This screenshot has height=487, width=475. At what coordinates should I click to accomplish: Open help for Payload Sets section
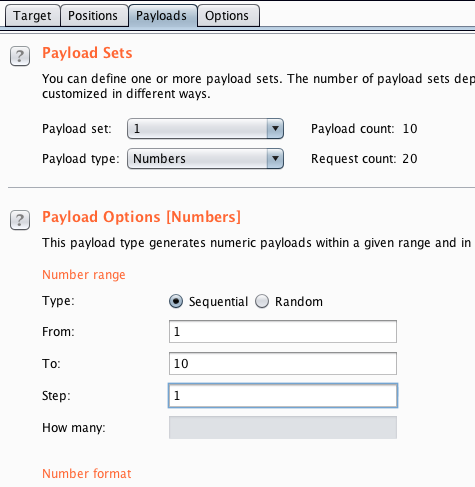tap(20, 56)
